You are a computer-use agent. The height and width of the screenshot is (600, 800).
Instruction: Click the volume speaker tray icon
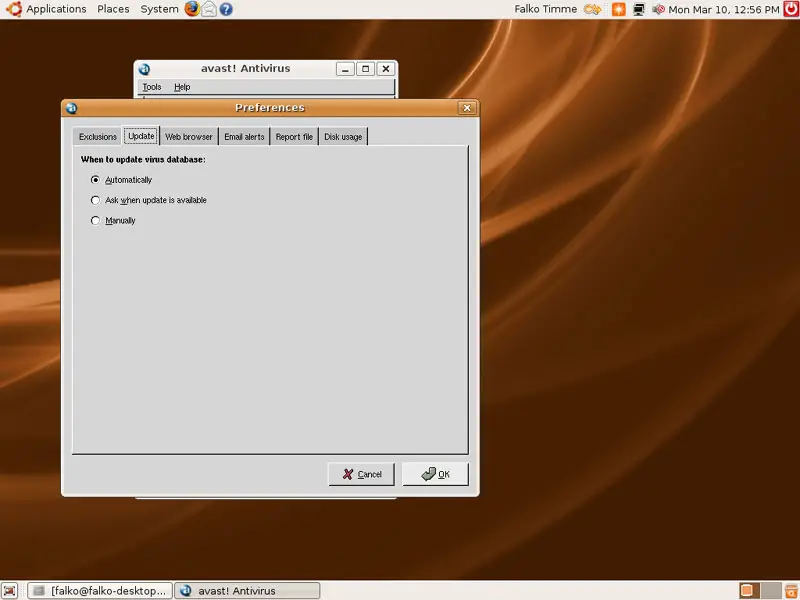658,9
